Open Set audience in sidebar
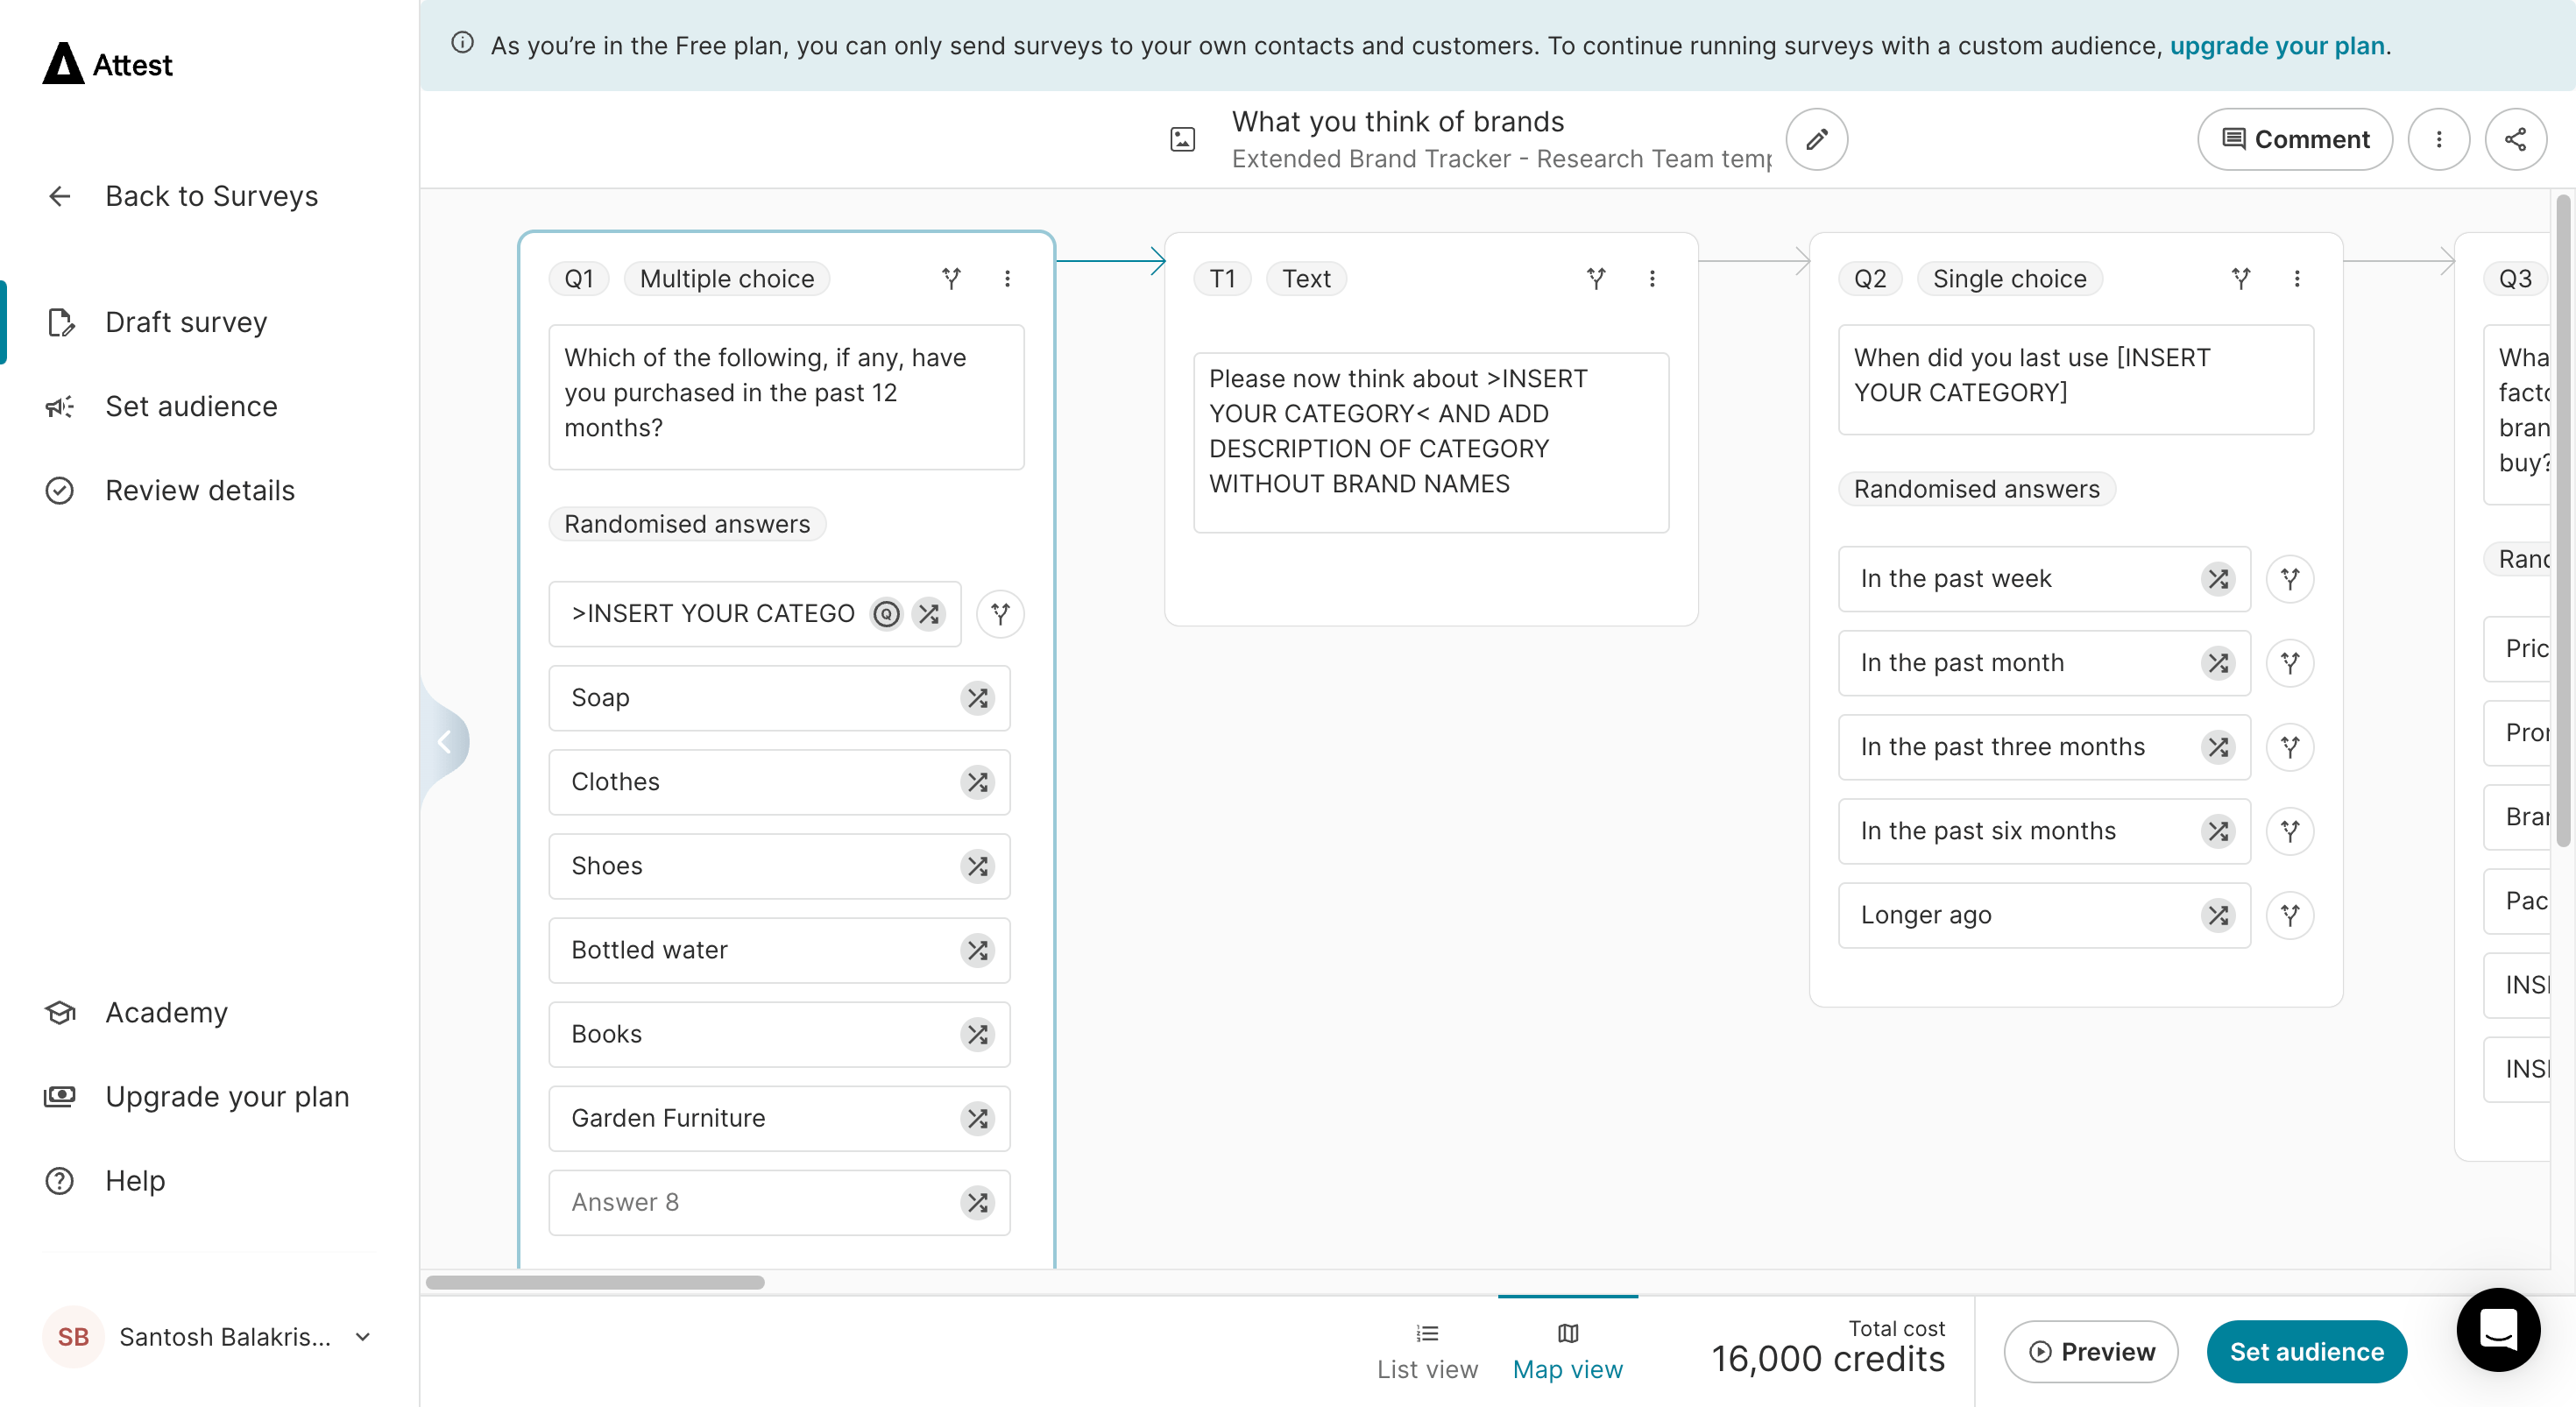Viewport: 2576px width, 1407px height. [x=191, y=406]
